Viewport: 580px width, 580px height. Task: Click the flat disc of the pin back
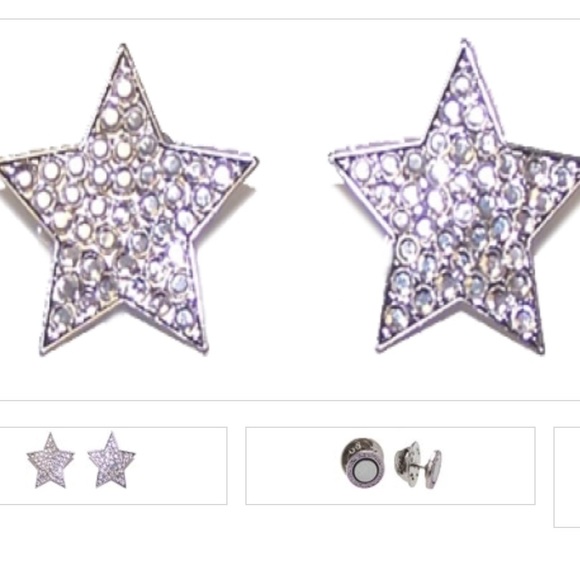coord(434,468)
